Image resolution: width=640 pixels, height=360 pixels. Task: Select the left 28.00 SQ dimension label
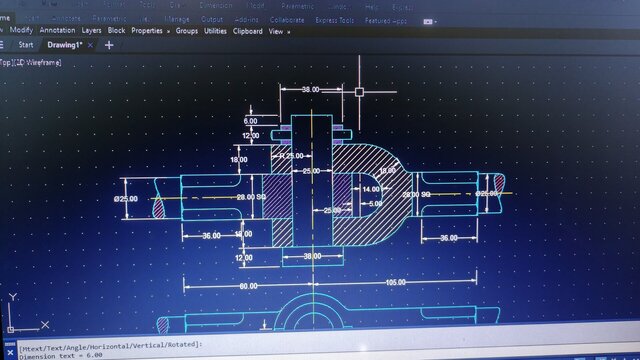251,197
